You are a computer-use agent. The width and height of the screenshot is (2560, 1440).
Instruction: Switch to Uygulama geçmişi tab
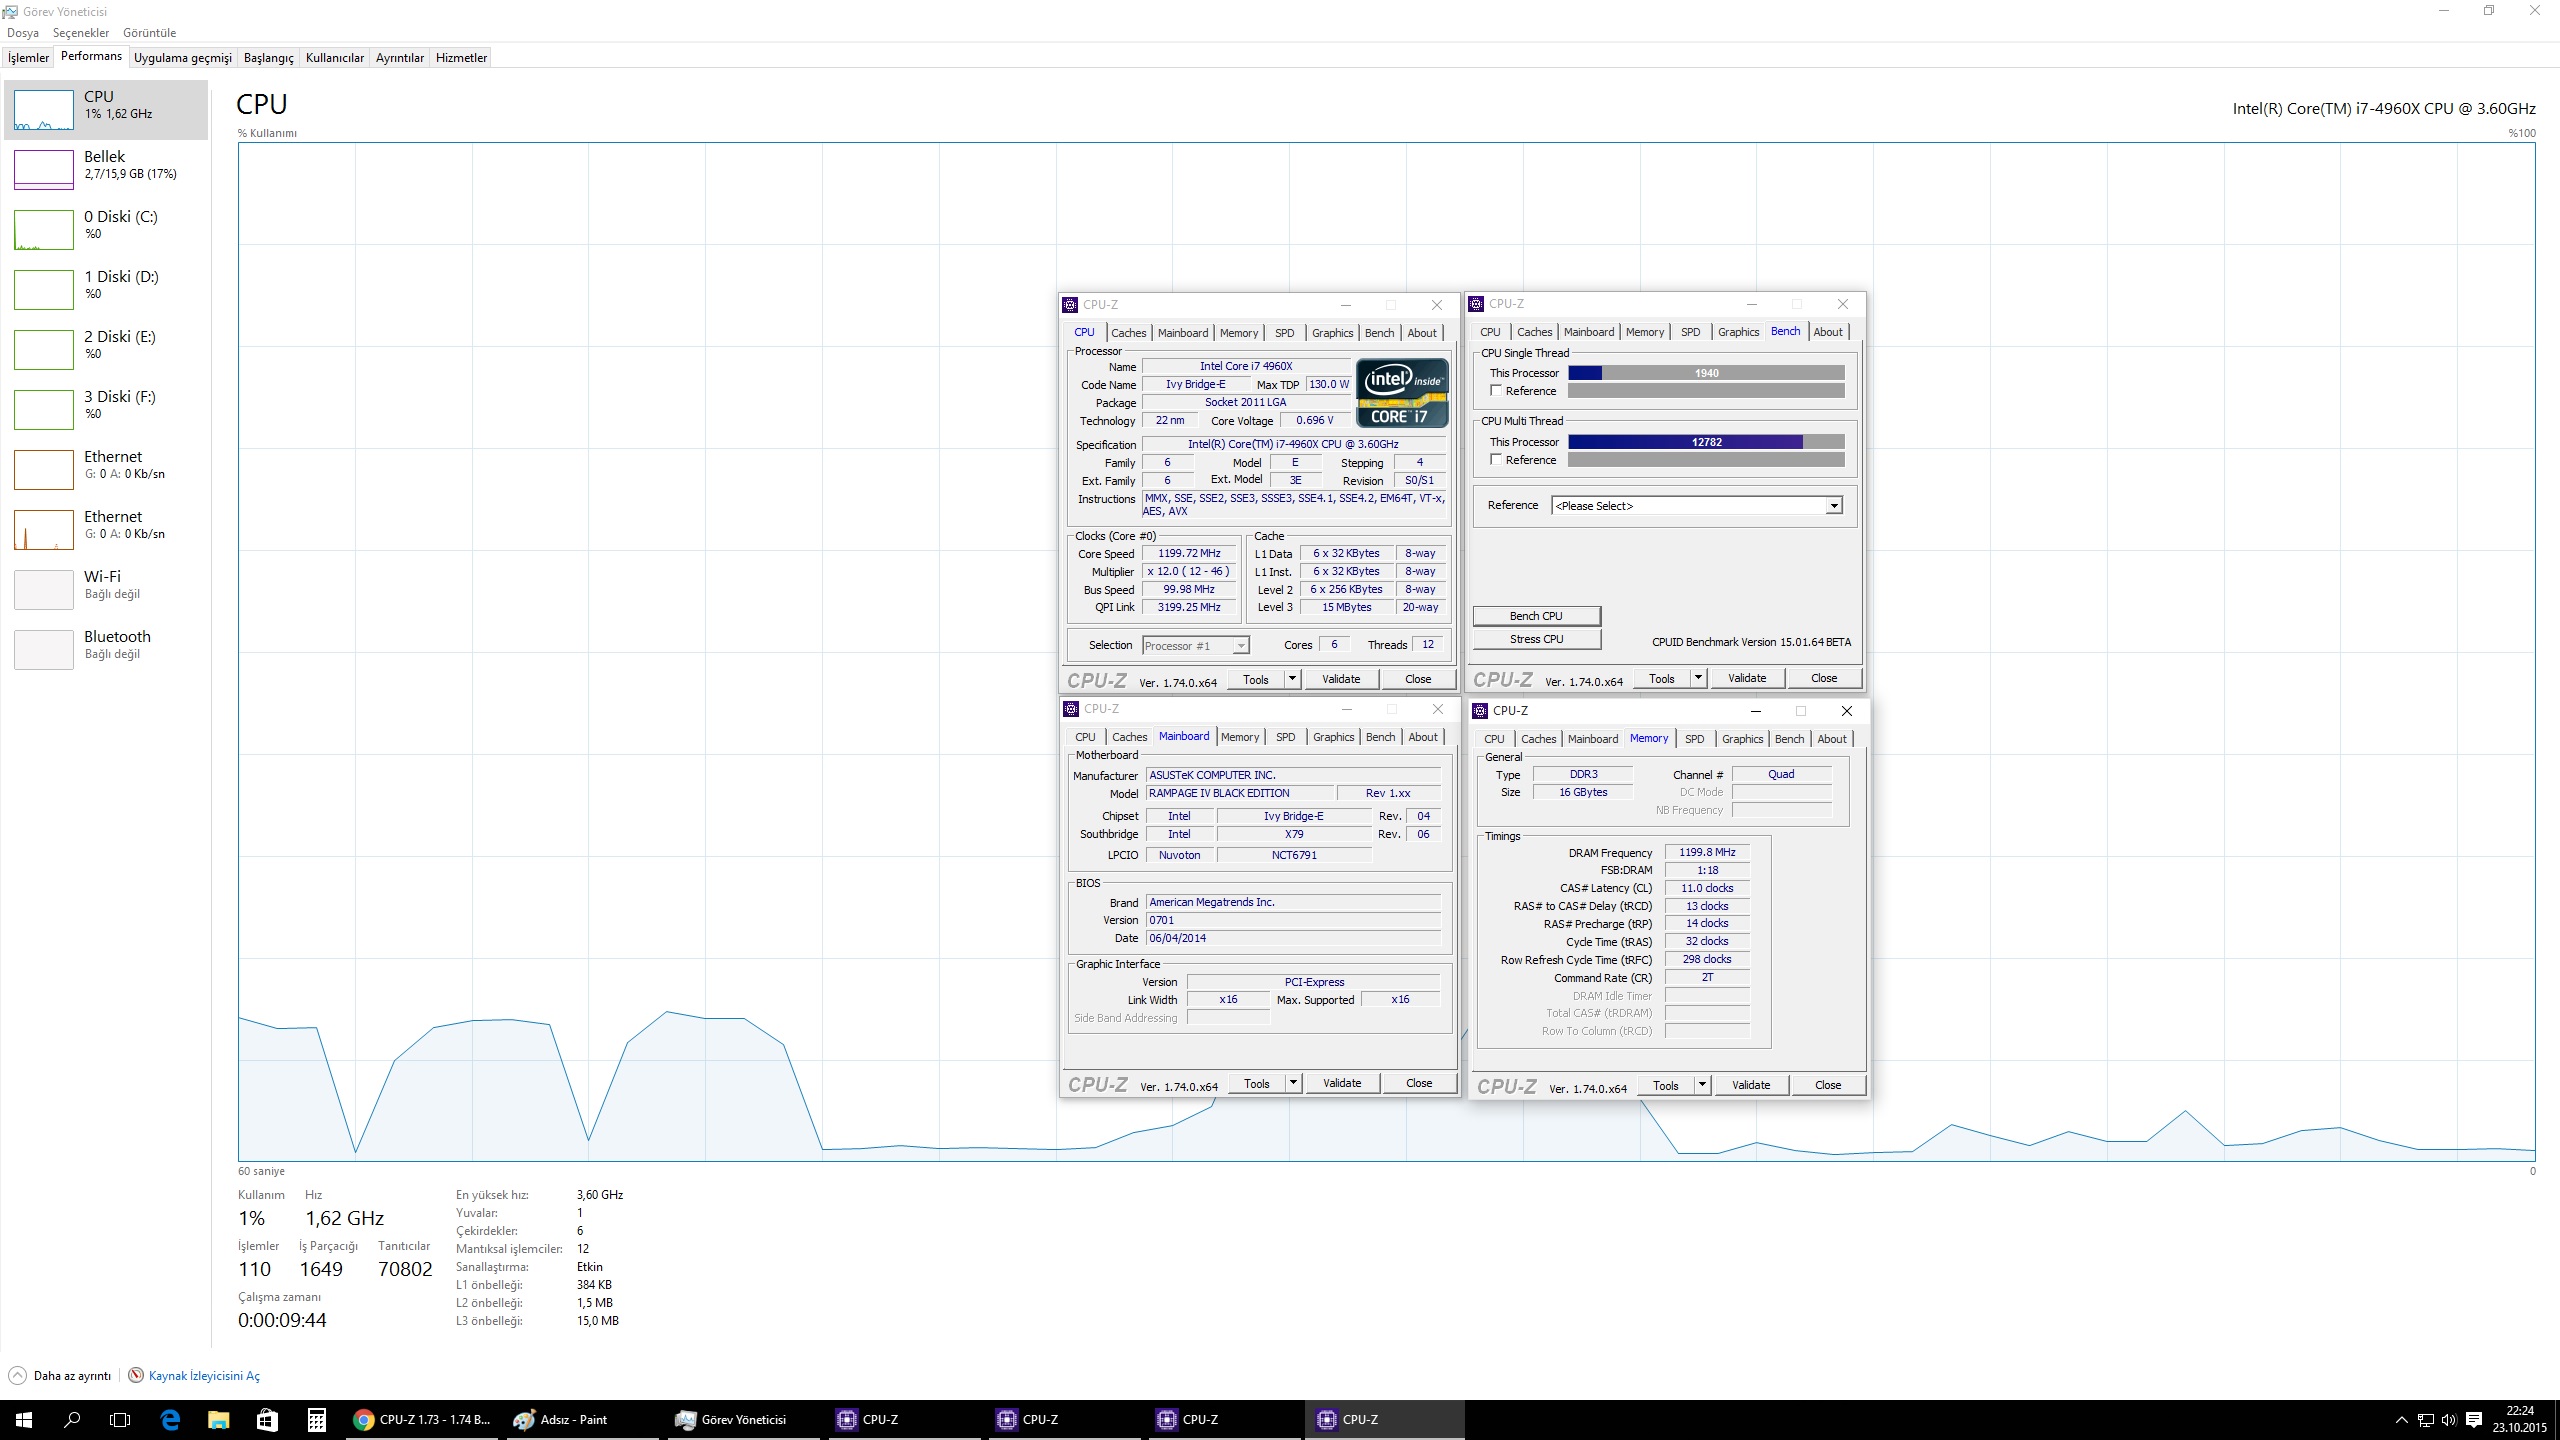tap(183, 58)
